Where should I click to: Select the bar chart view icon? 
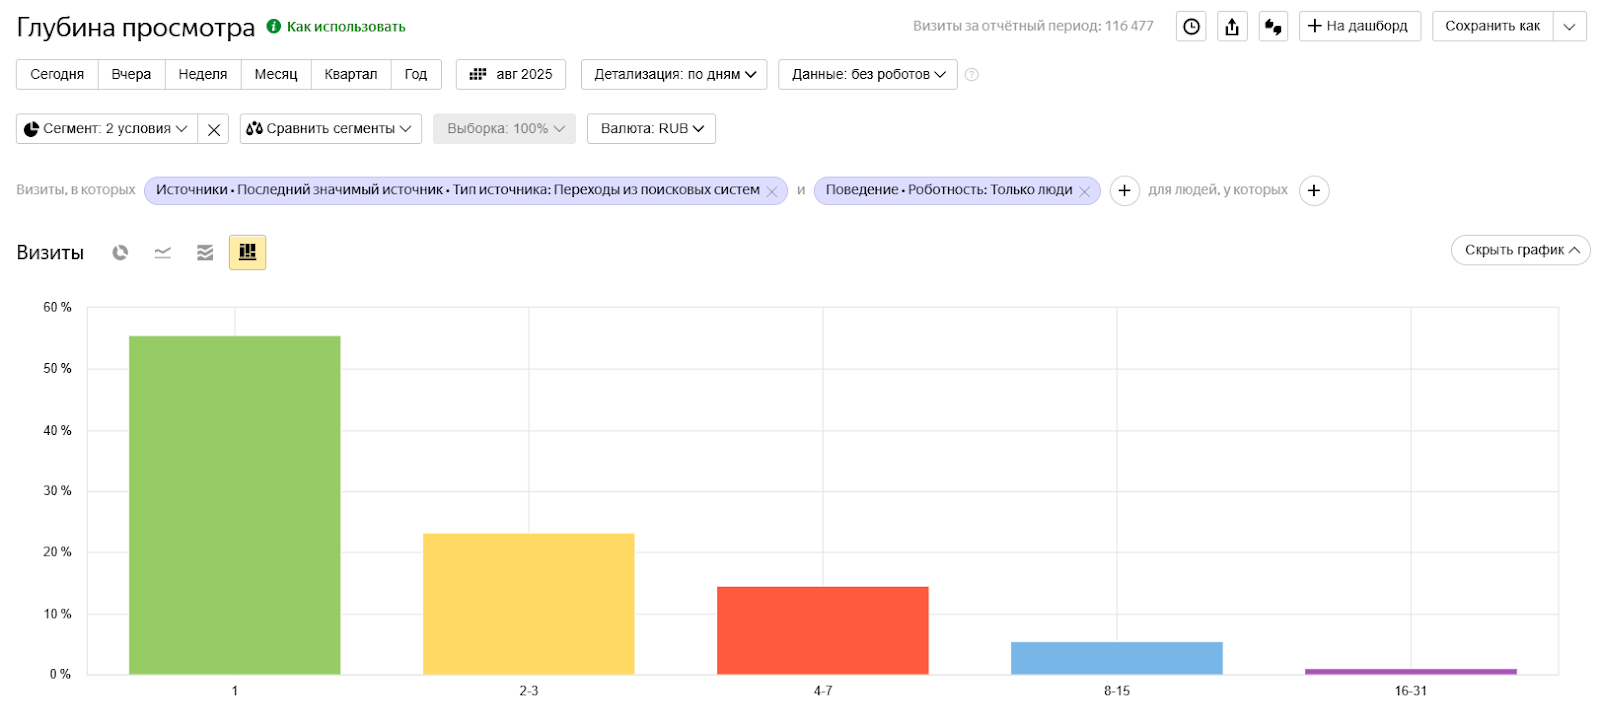(x=247, y=253)
